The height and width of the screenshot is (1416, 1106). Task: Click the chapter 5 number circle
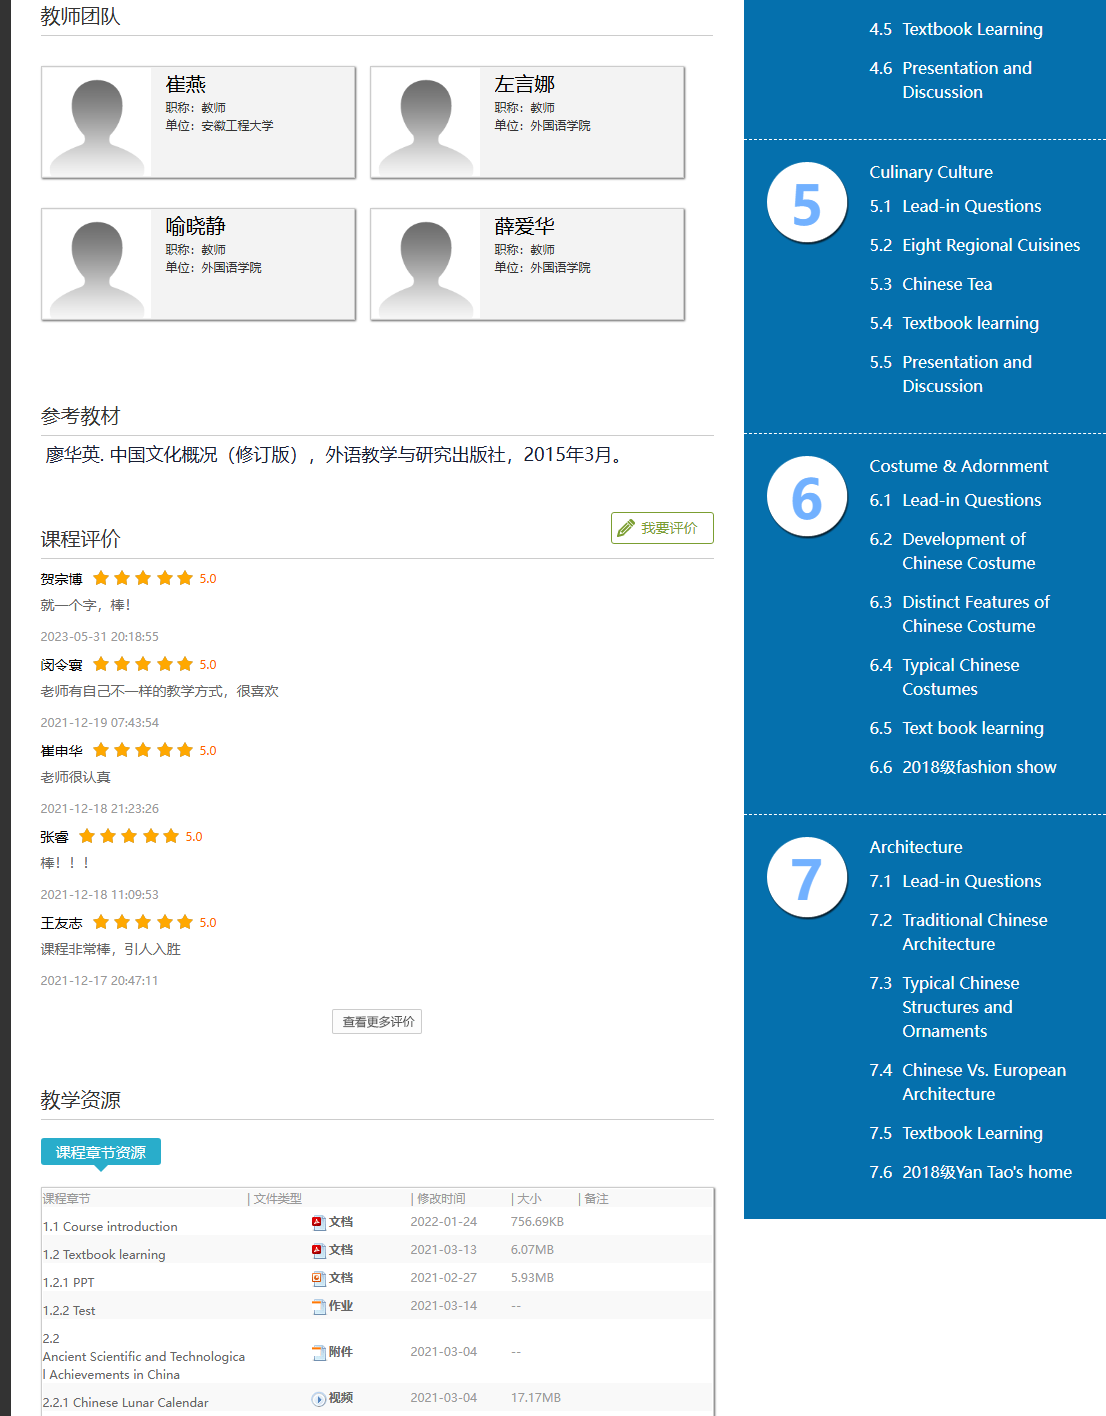click(807, 203)
